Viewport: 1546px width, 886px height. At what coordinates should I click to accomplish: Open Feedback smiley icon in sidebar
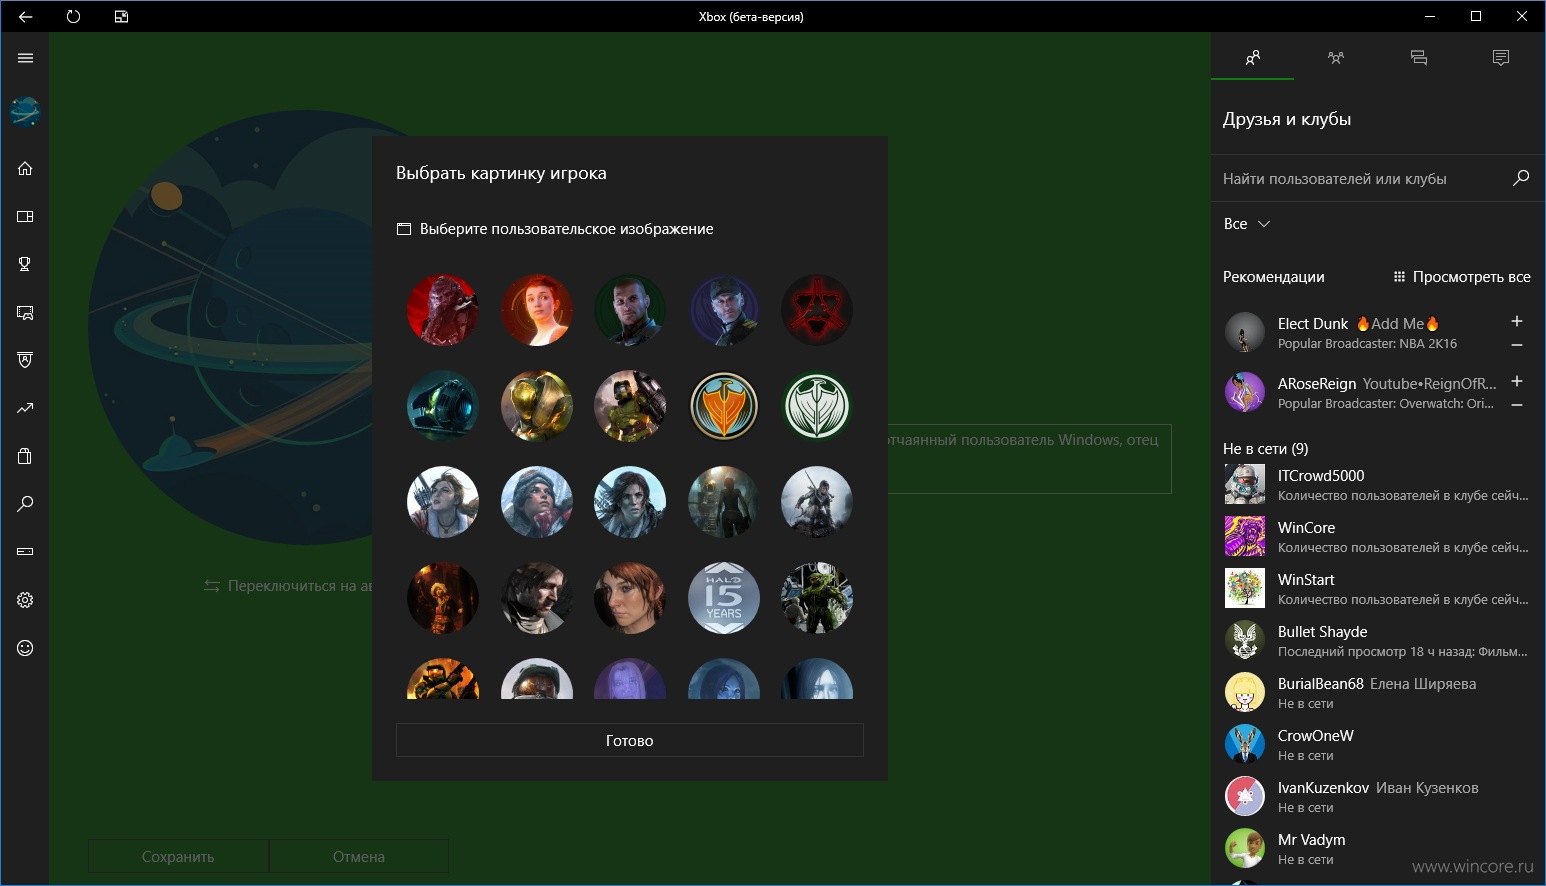point(25,648)
